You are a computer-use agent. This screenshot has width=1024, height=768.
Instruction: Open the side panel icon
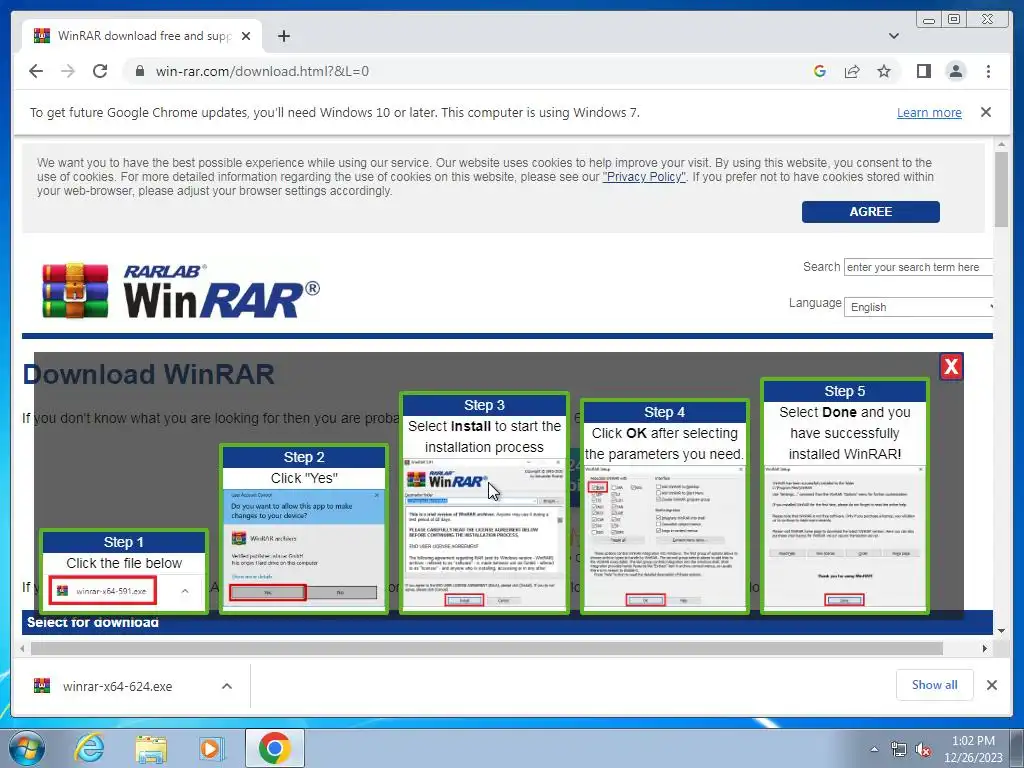923,71
